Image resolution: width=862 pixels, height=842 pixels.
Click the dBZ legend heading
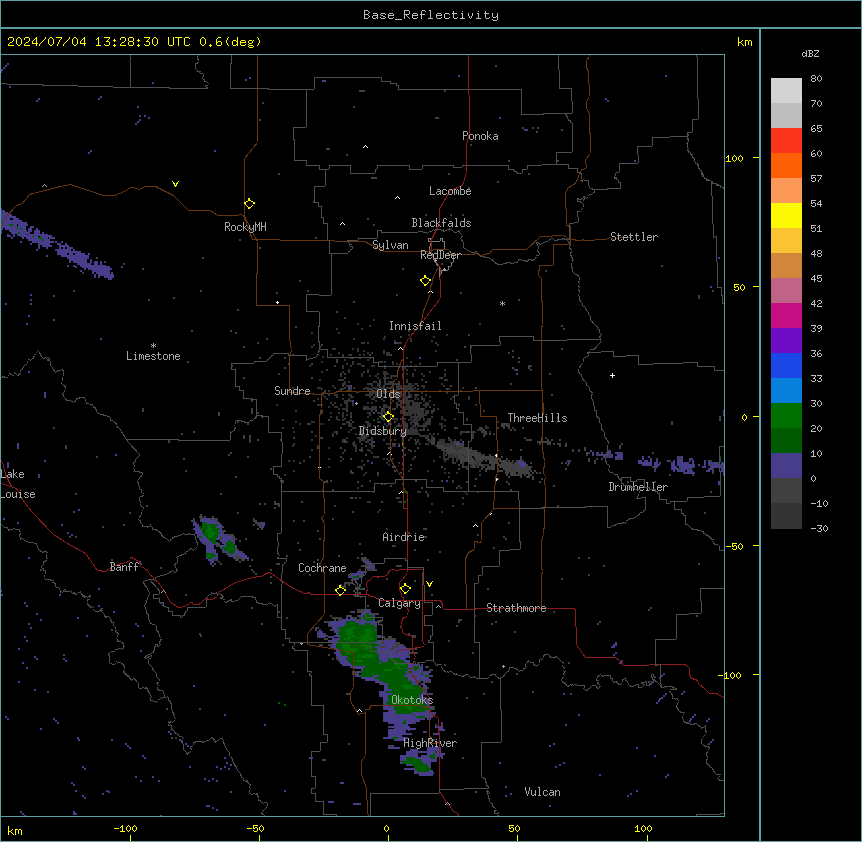pos(810,53)
